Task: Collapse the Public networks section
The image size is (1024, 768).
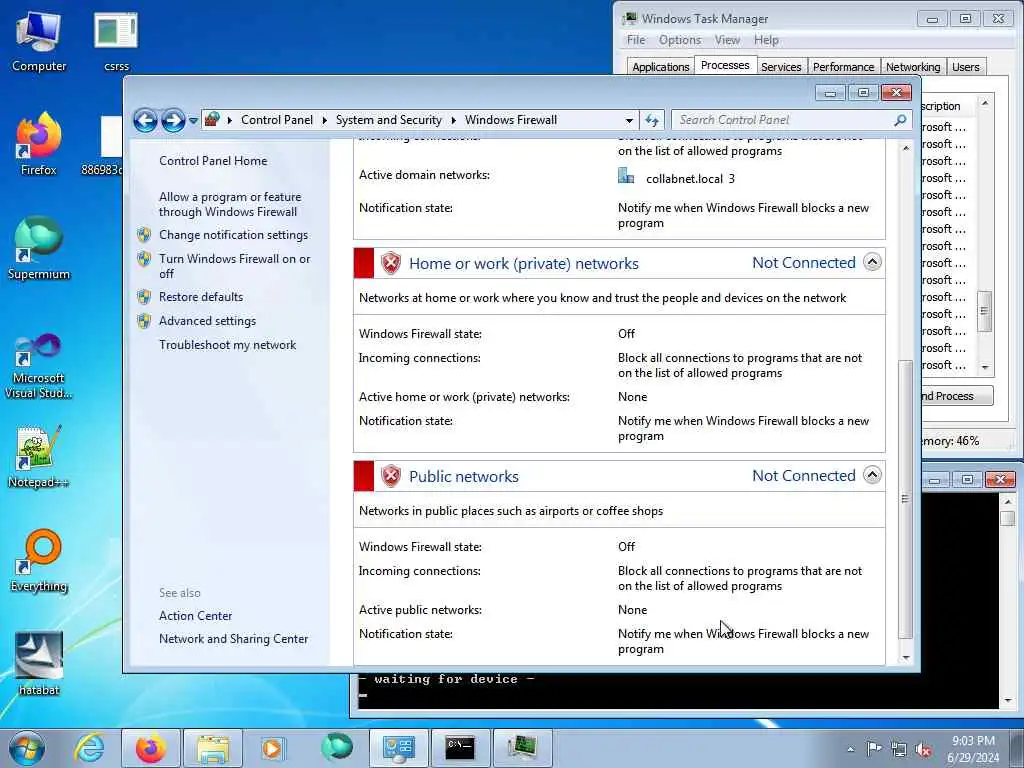Action: 872,475
